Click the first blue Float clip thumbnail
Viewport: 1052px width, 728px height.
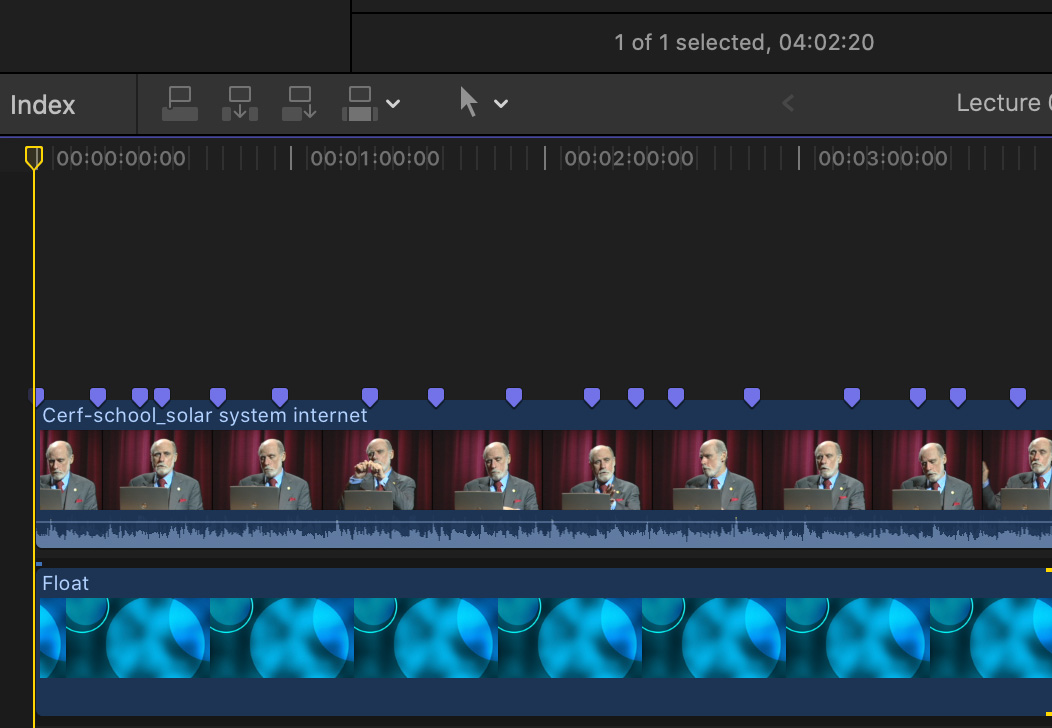tap(52, 639)
